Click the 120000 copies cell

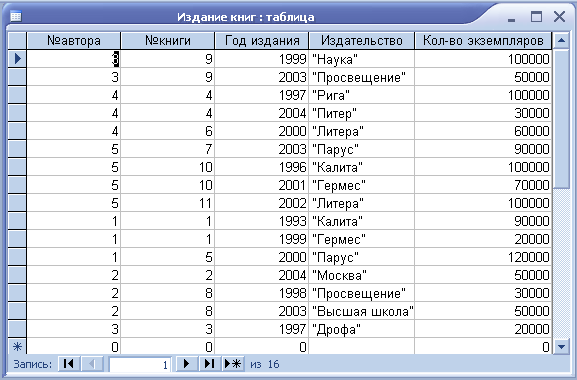[x=483, y=257]
